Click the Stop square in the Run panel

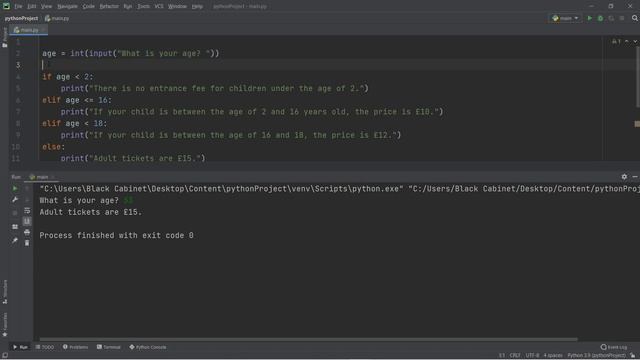tap(15, 213)
